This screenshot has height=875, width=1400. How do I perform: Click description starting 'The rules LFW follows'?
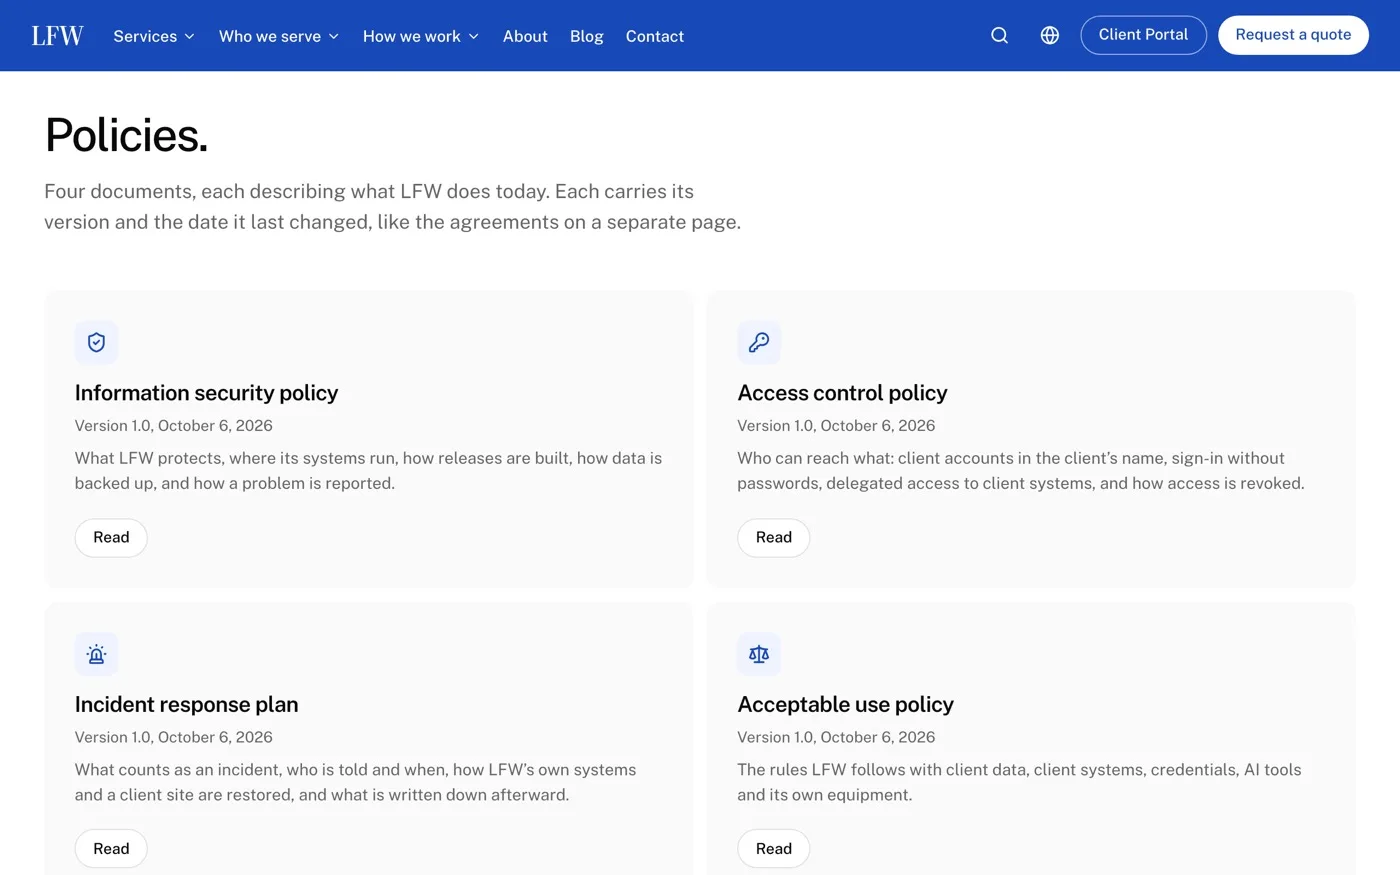(1019, 783)
